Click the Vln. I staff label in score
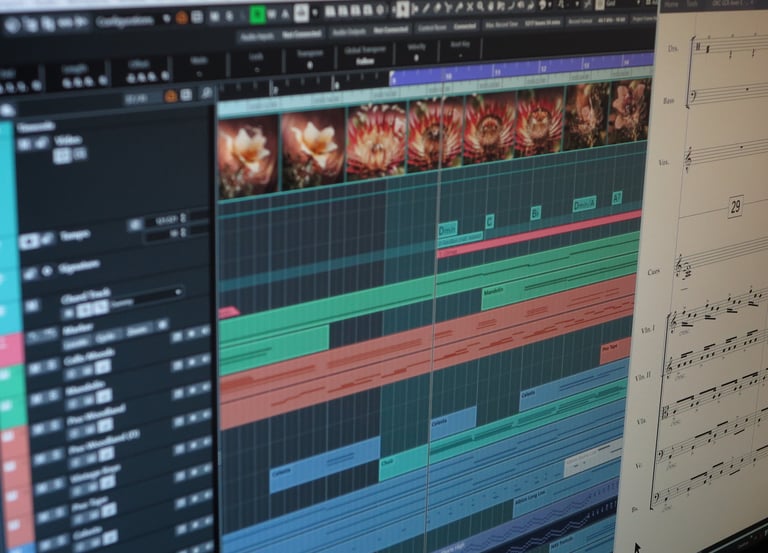The width and height of the screenshot is (768, 553). [648, 330]
